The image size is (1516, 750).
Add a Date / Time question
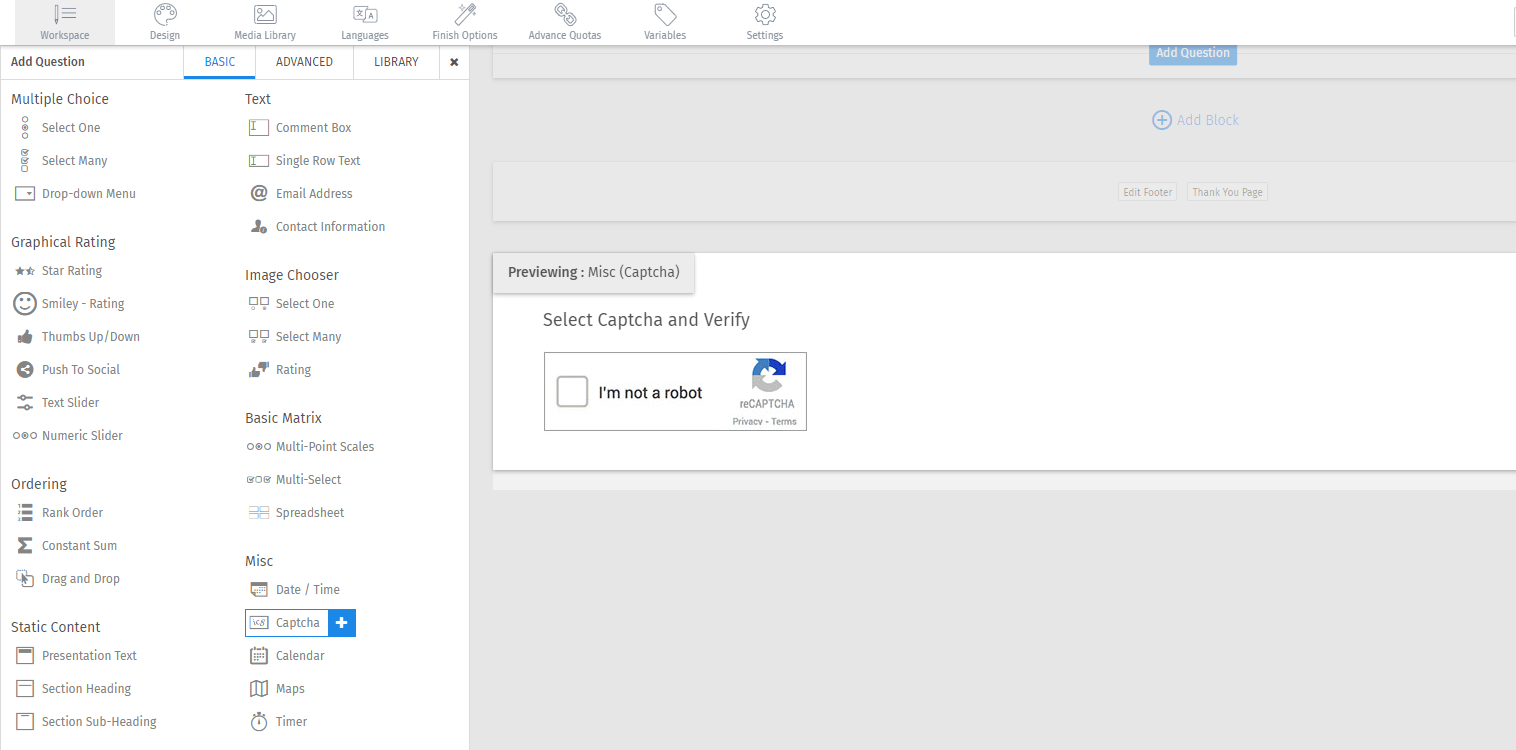[x=295, y=590]
